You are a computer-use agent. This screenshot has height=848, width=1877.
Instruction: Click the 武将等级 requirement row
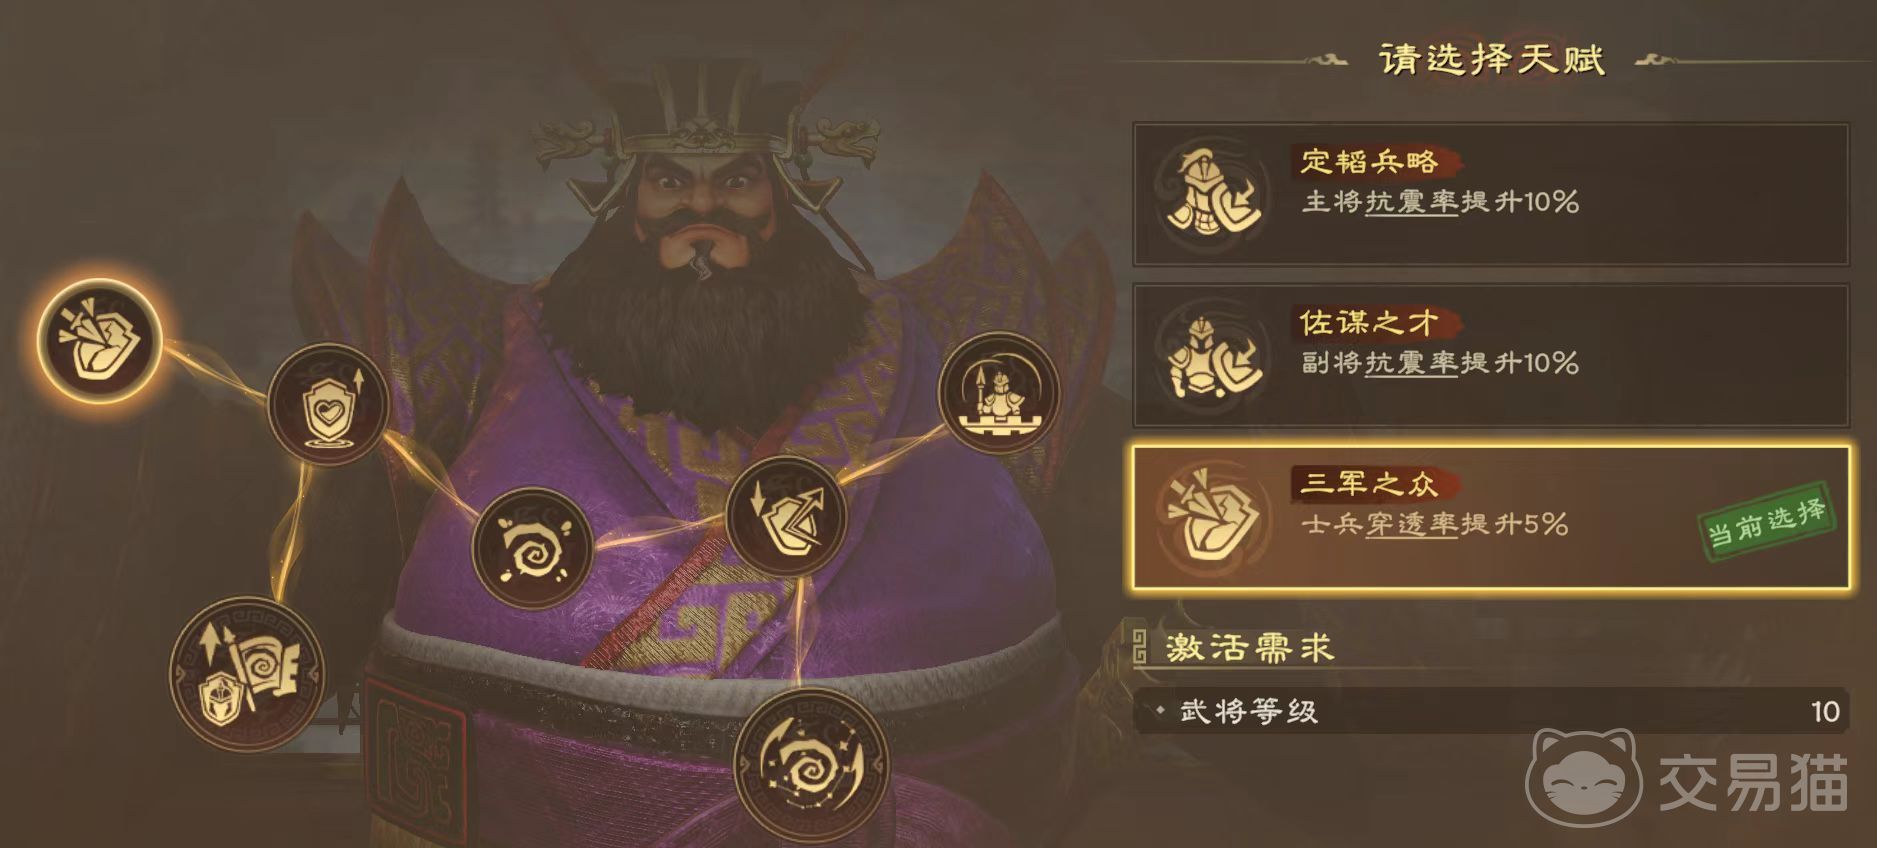tap(1490, 711)
